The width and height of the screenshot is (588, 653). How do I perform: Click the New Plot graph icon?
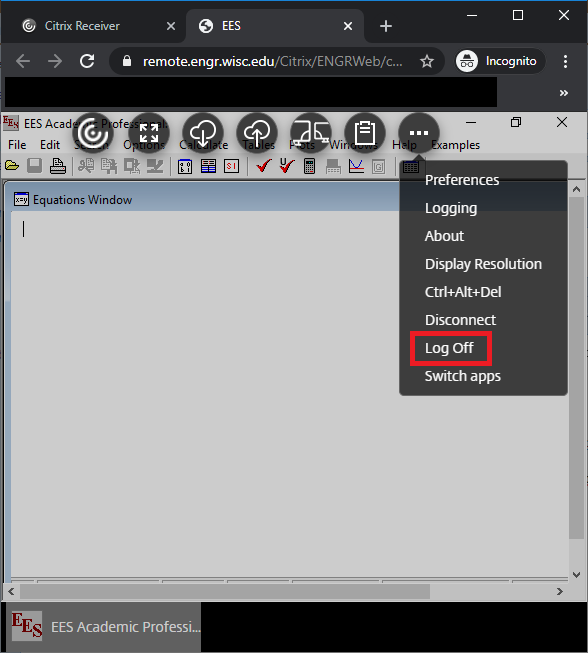(x=356, y=167)
